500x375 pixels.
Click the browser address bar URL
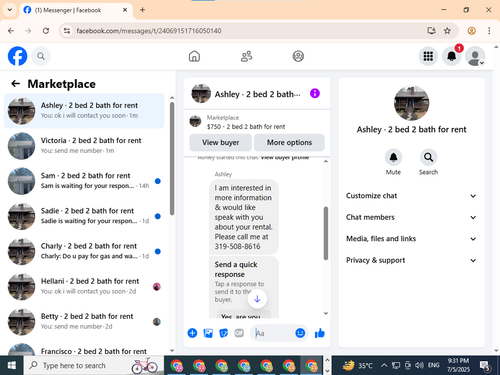tap(149, 31)
